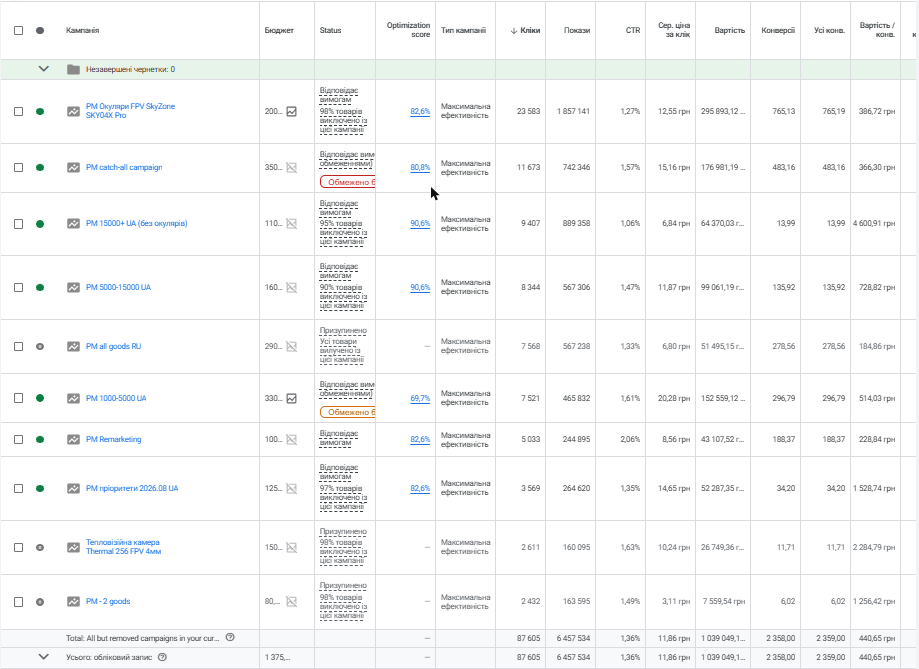Sort by the Покази column header

click(577, 30)
